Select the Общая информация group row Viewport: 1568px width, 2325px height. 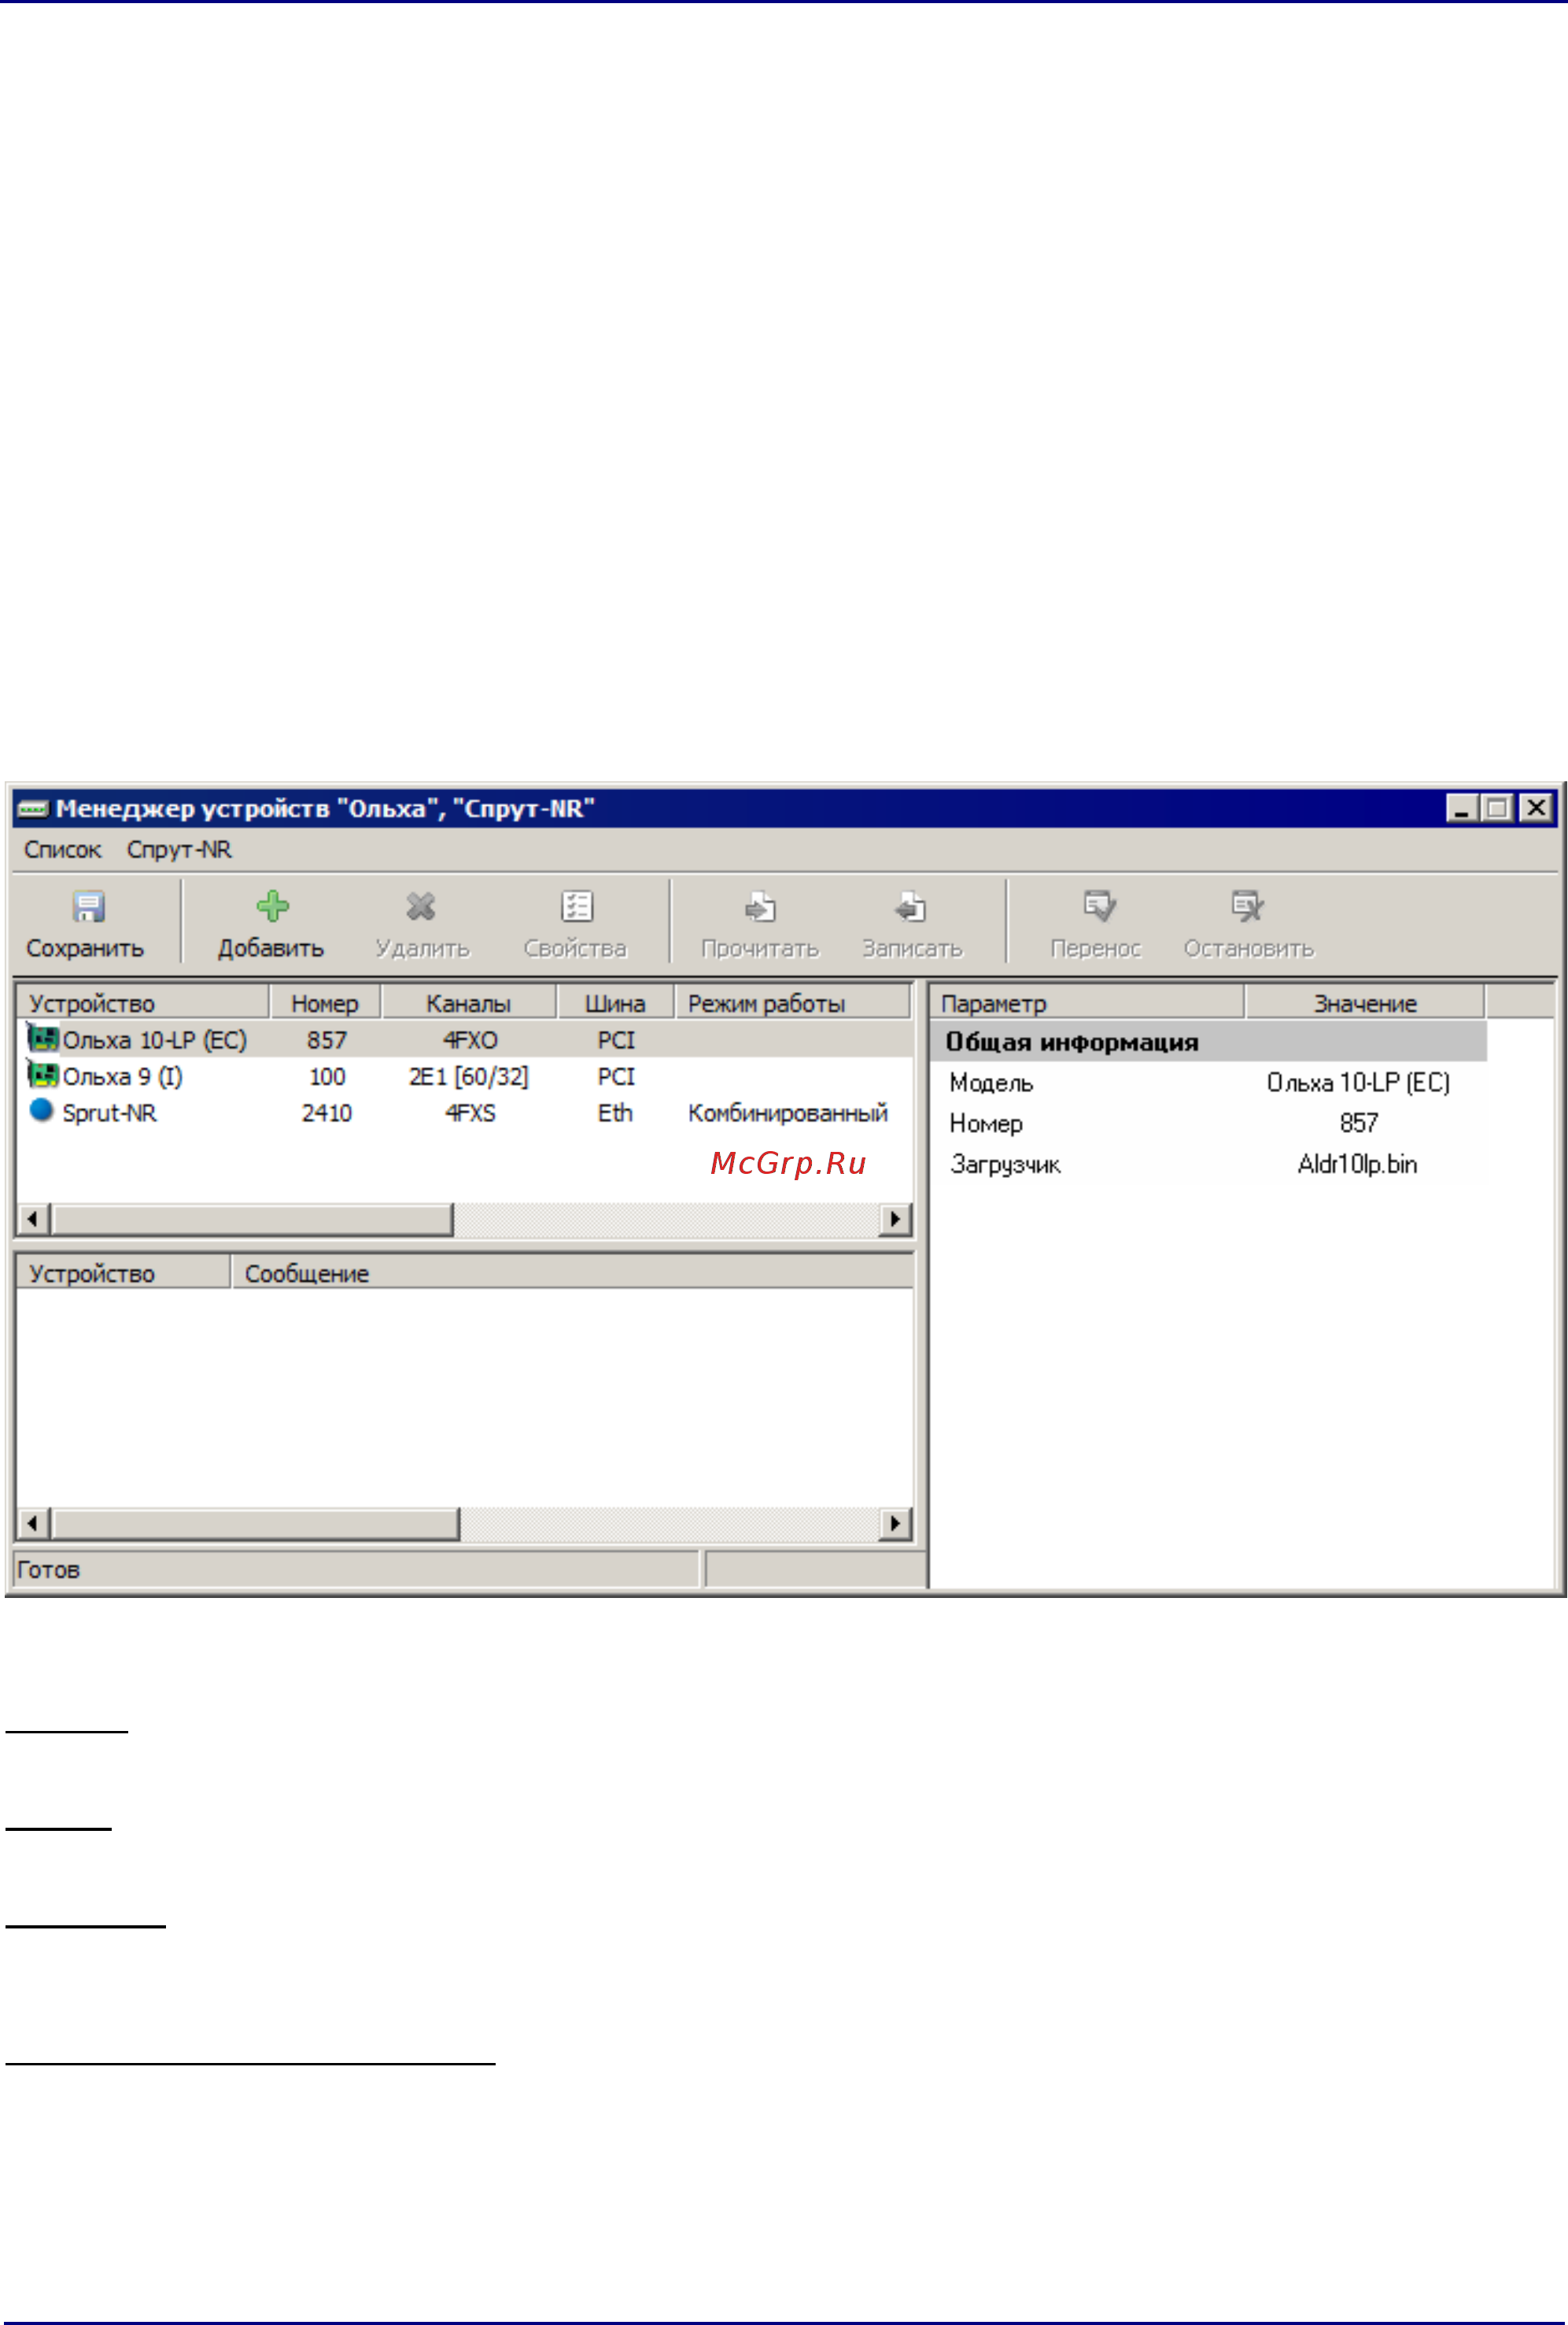(1208, 1042)
